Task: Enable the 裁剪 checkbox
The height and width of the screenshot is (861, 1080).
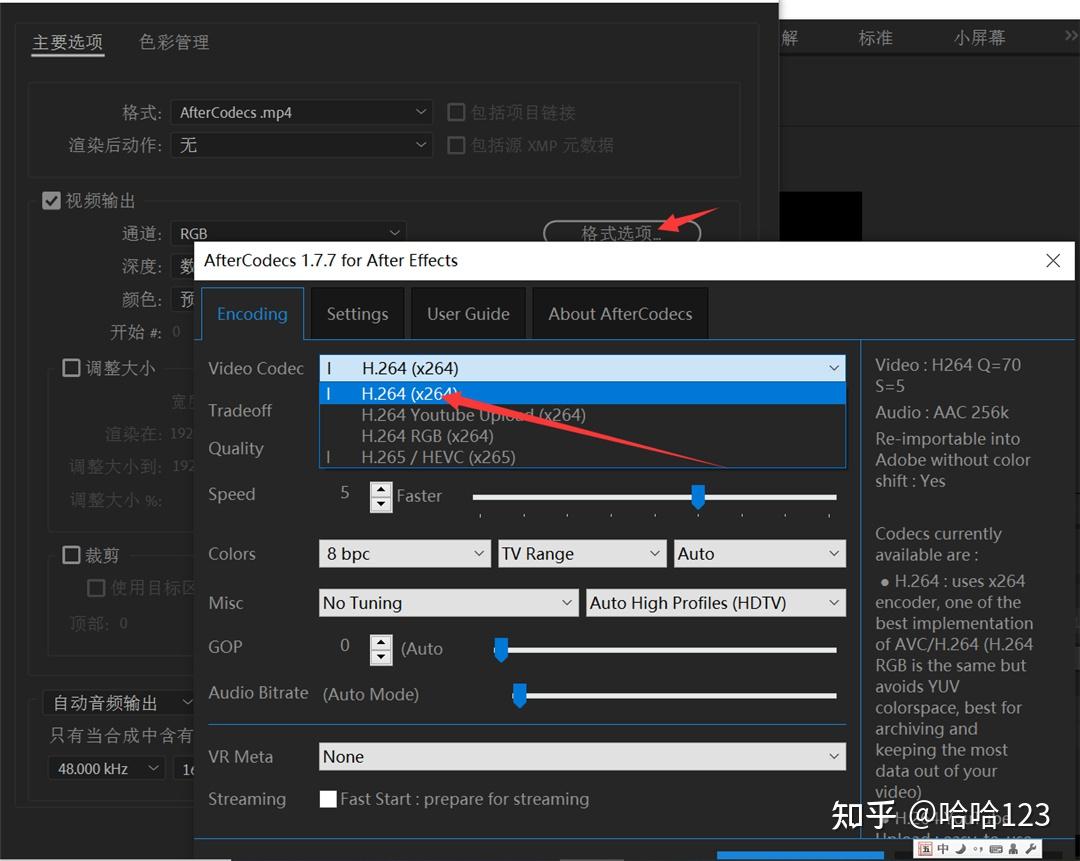Action: pyautogui.click(x=71, y=554)
